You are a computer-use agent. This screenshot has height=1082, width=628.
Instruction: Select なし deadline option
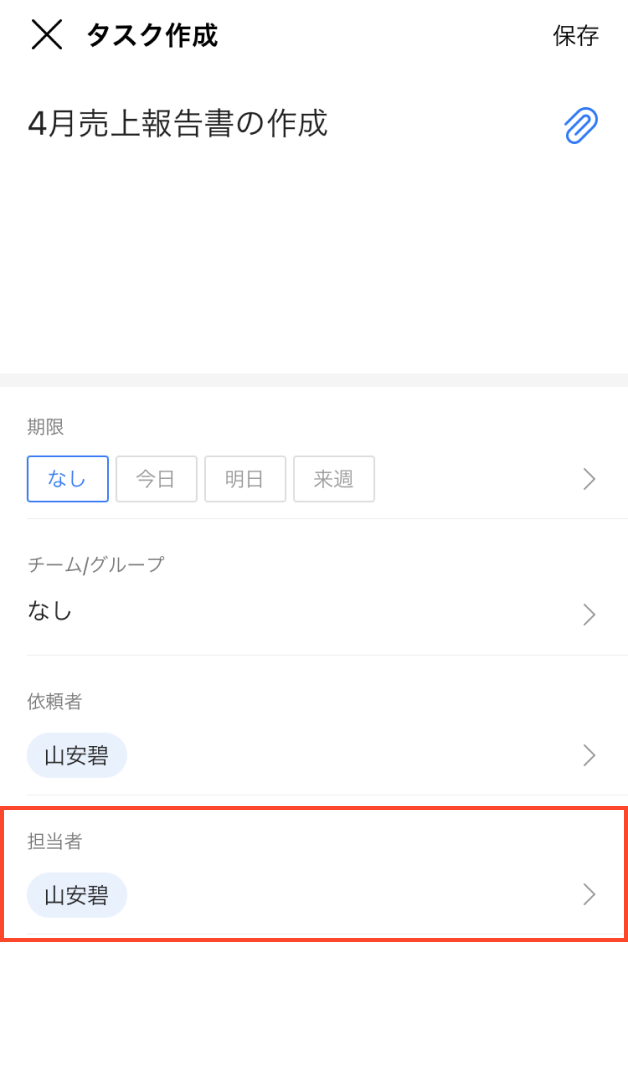(68, 479)
